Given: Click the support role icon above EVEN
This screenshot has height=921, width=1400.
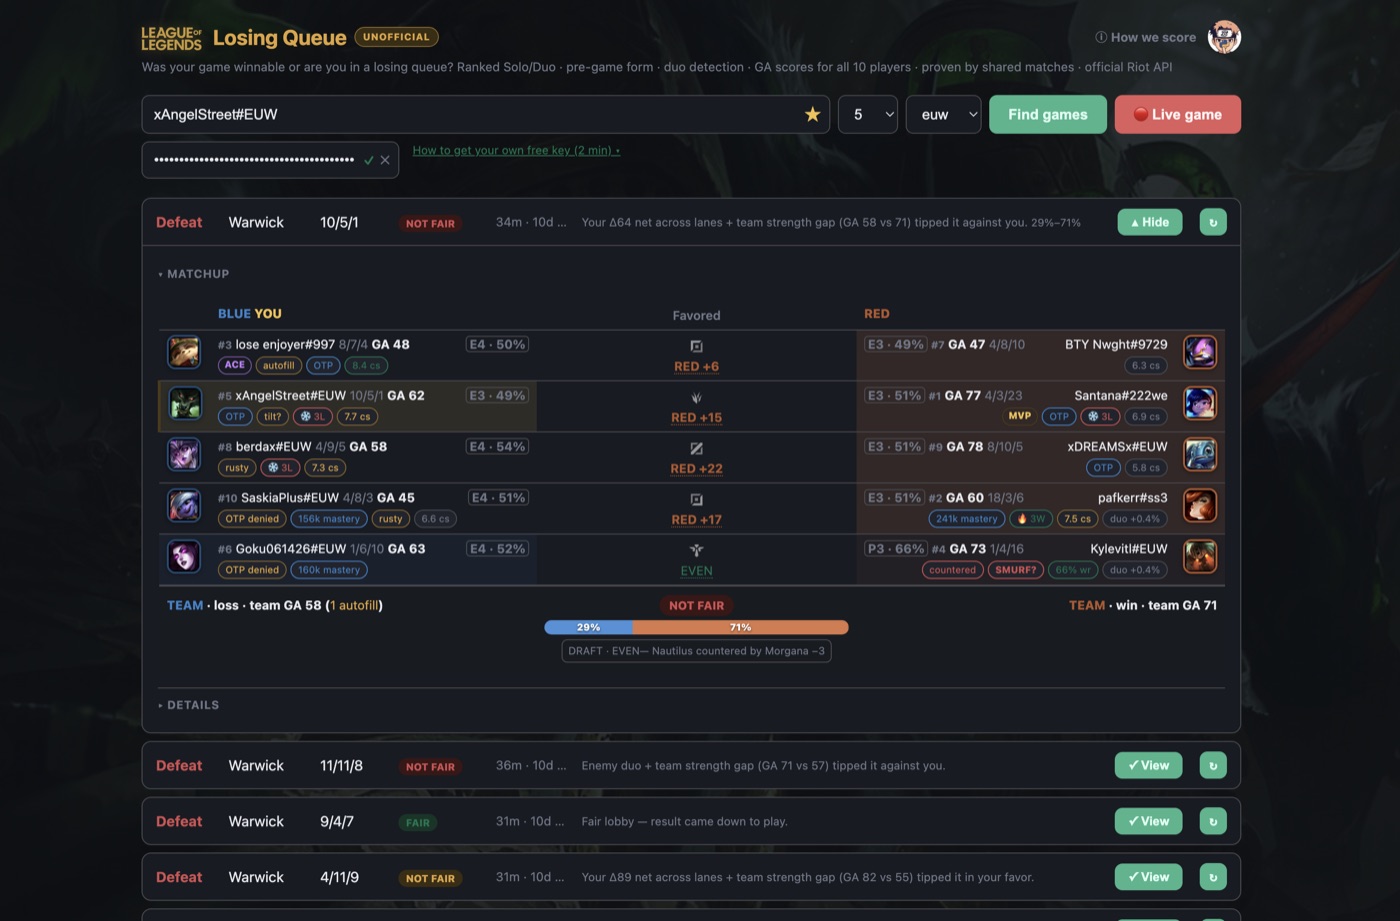Looking at the screenshot, I should tap(697, 550).
